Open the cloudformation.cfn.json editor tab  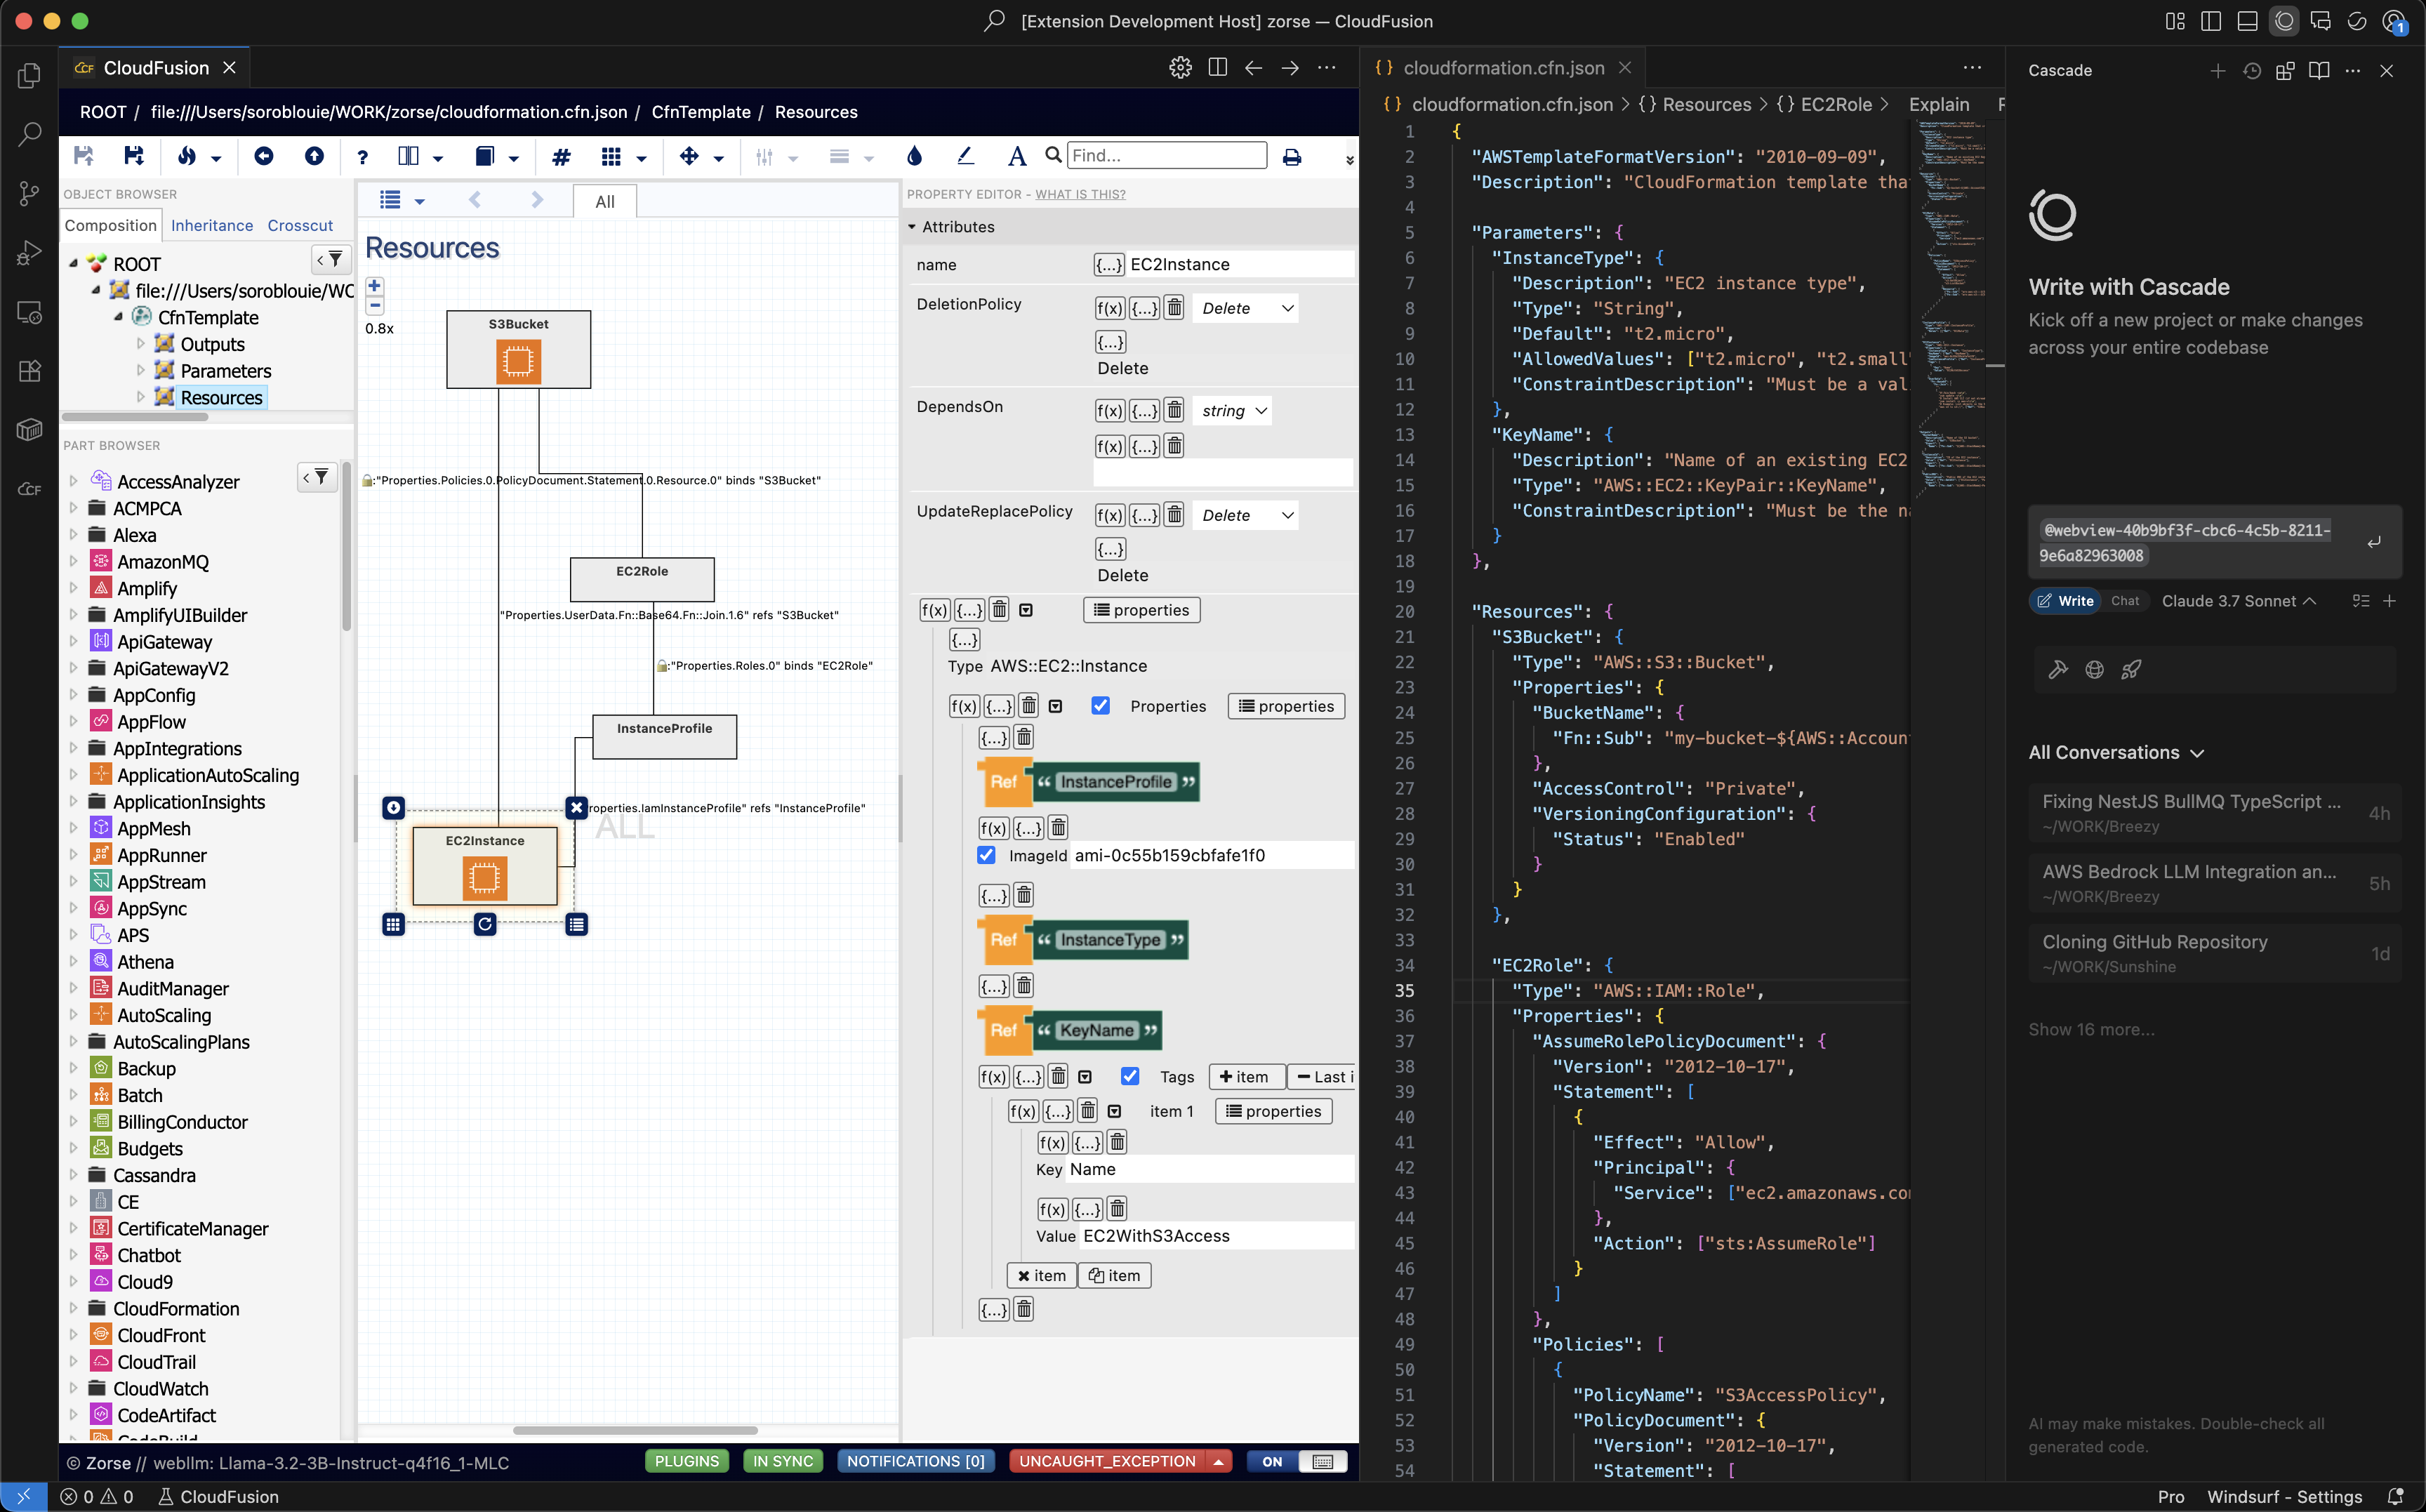(1502, 68)
